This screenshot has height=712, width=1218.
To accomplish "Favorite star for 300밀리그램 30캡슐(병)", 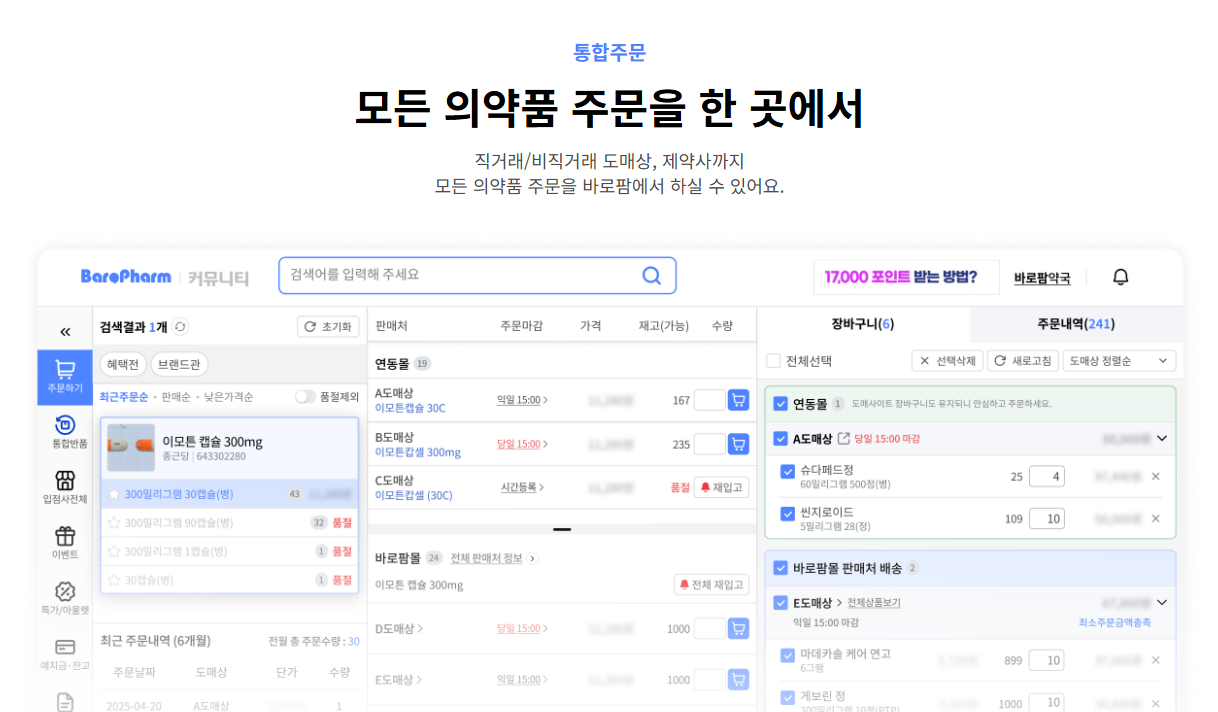I will click(114, 494).
